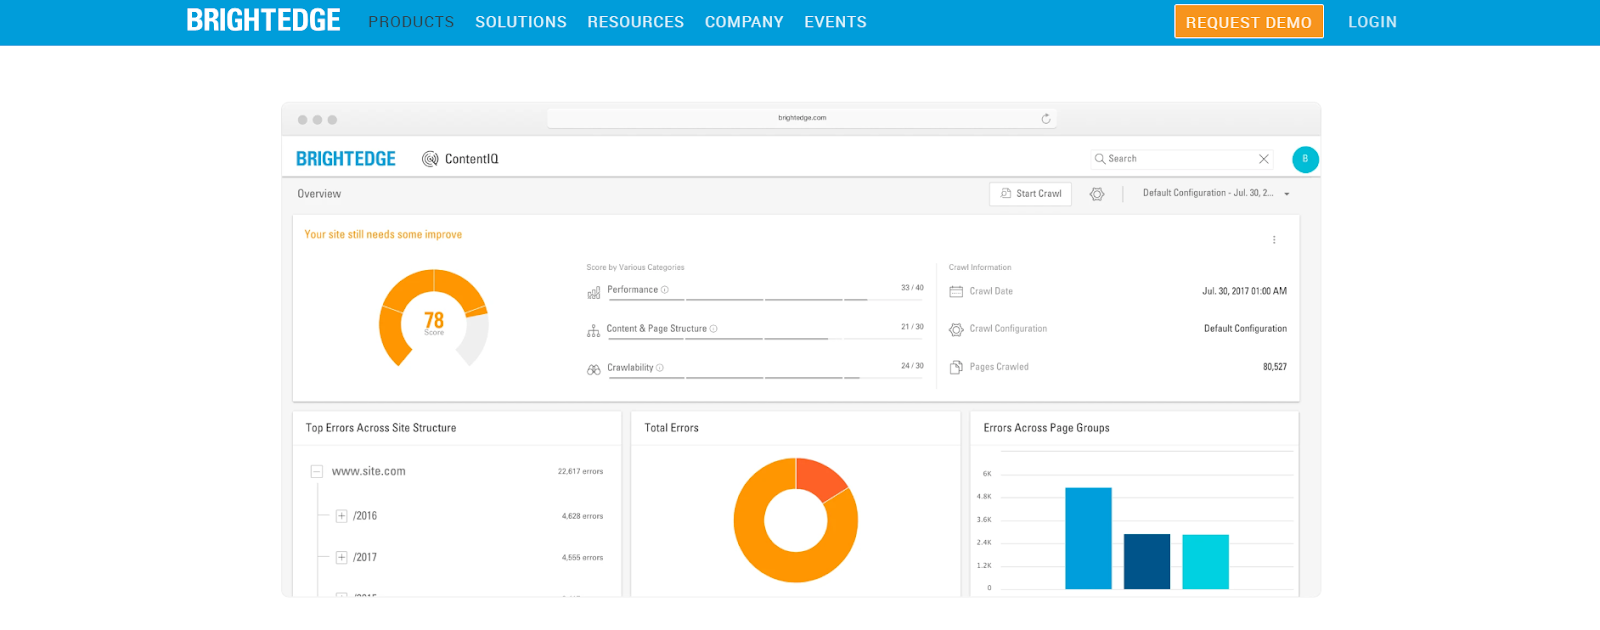Click the Crawlability info icon

click(x=660, y=368)
